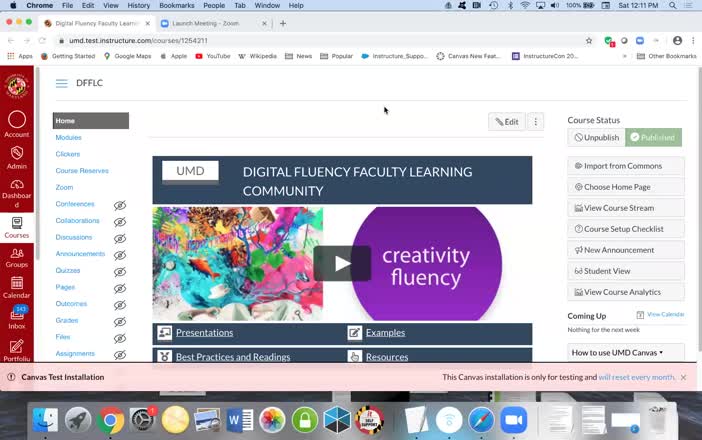Play the creativity fluency video
This screenshot has width=702, height=440.
click(342, 264)
